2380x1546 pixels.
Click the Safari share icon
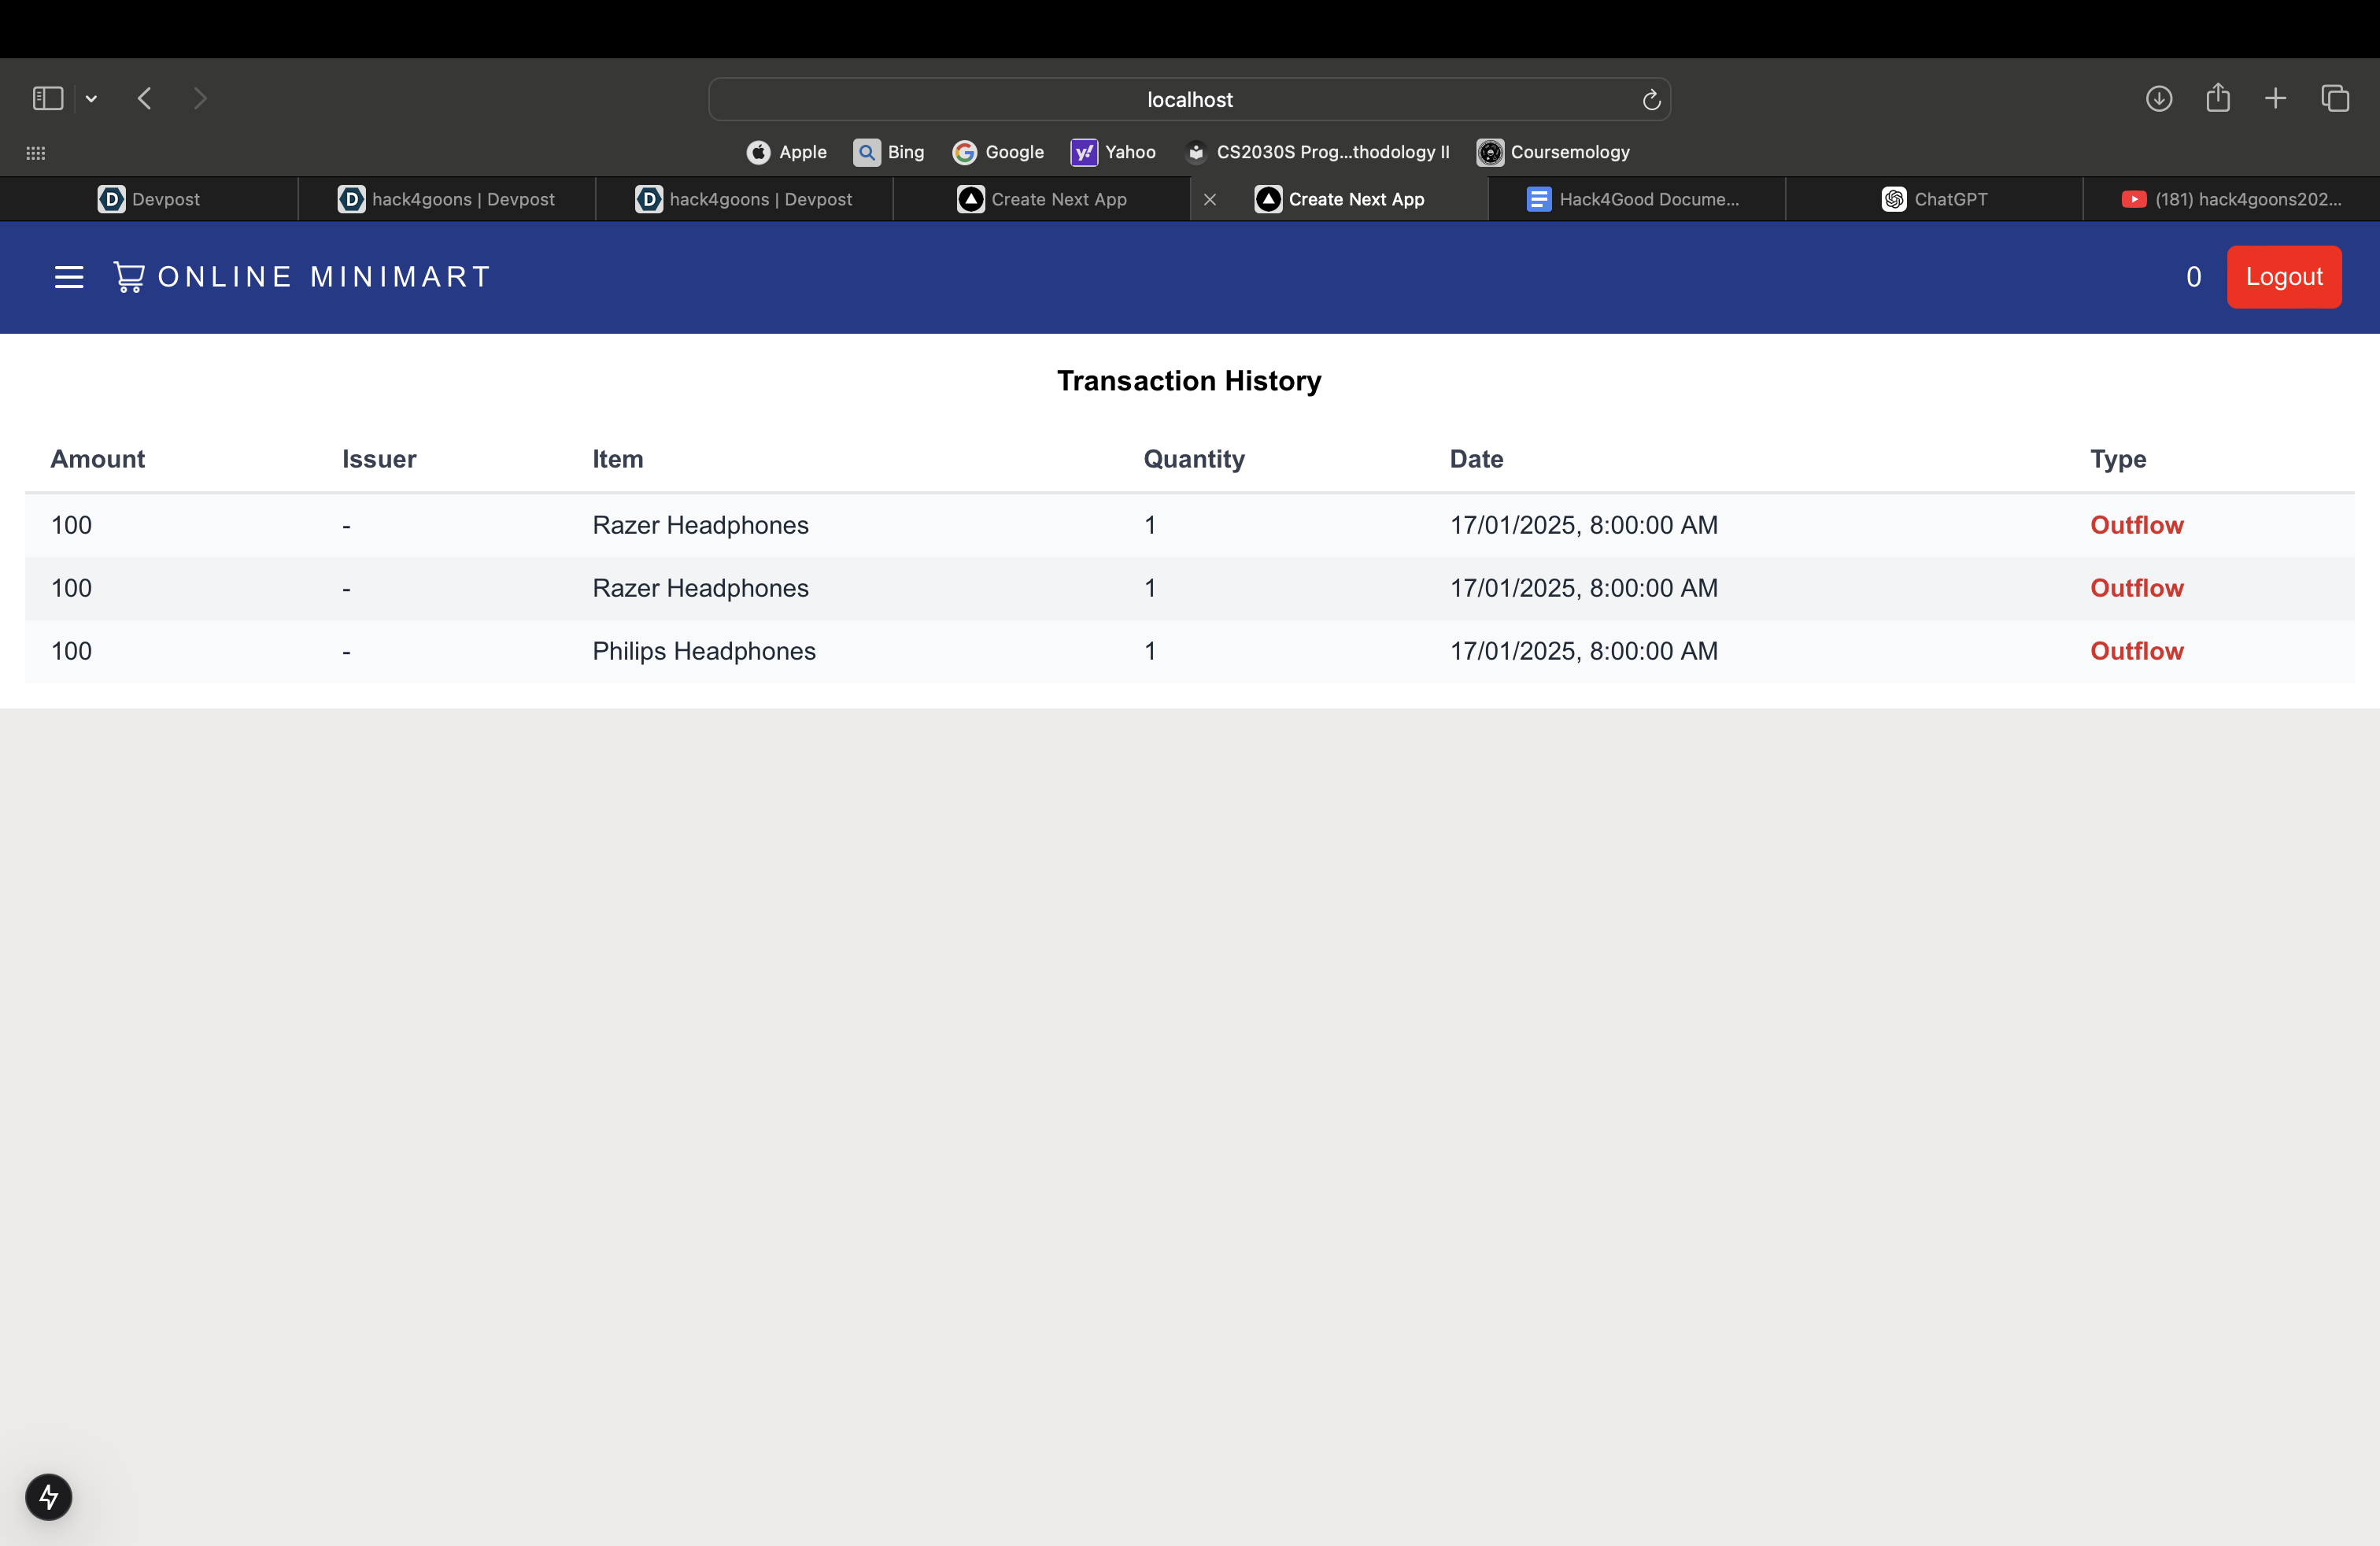2217,99
